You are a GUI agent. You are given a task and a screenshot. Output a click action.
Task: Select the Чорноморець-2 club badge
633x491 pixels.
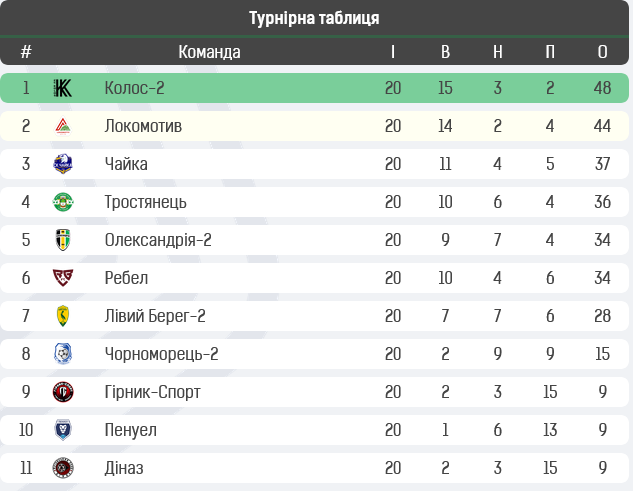(63, 354)
